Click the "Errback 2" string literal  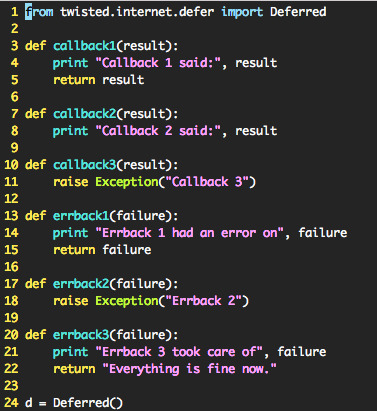point(204,301)
